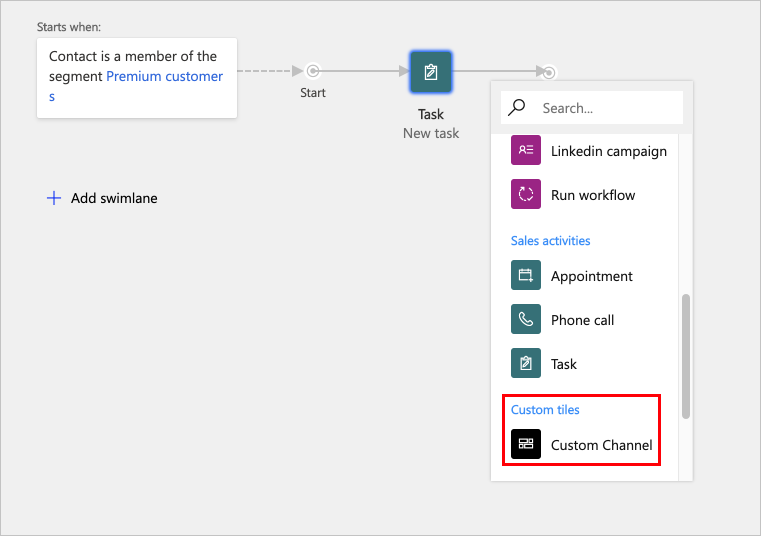Click the Appointment calendar icon
Image resolution: width=761 pixels, height=536 pixels.
point(526,275)
